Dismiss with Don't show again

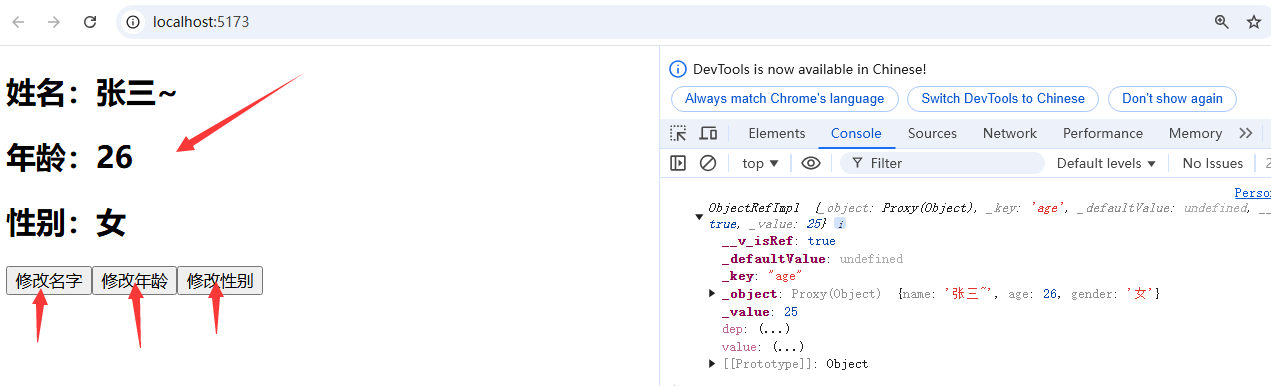click(x=1172, y=98)
